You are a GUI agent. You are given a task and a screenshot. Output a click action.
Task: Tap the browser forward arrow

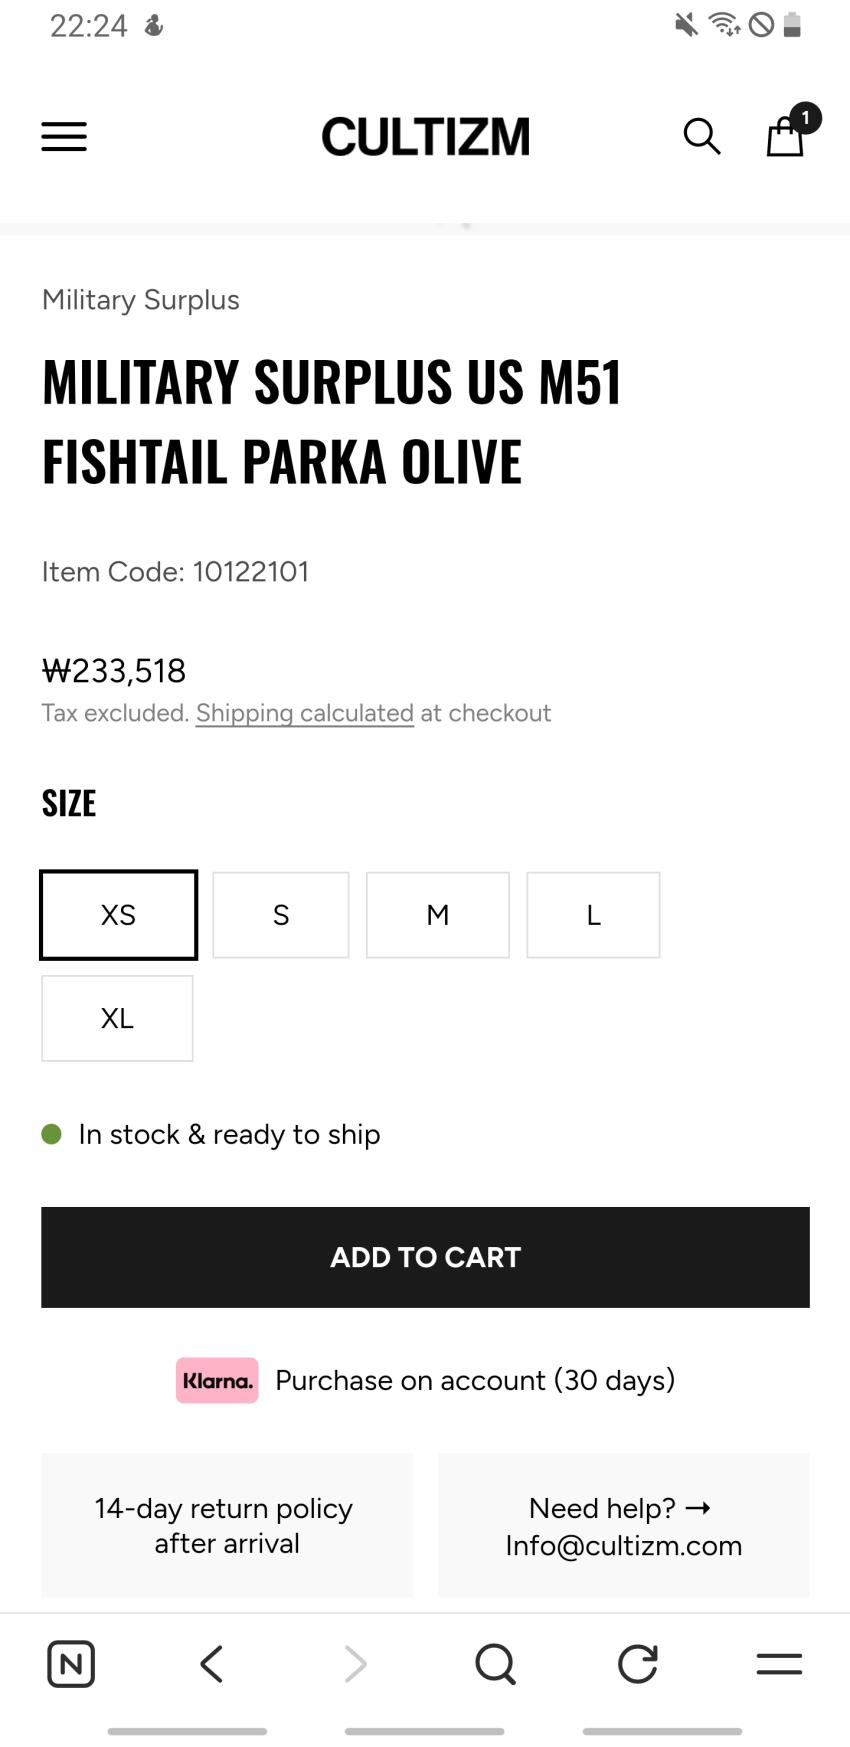point(355,1664)
